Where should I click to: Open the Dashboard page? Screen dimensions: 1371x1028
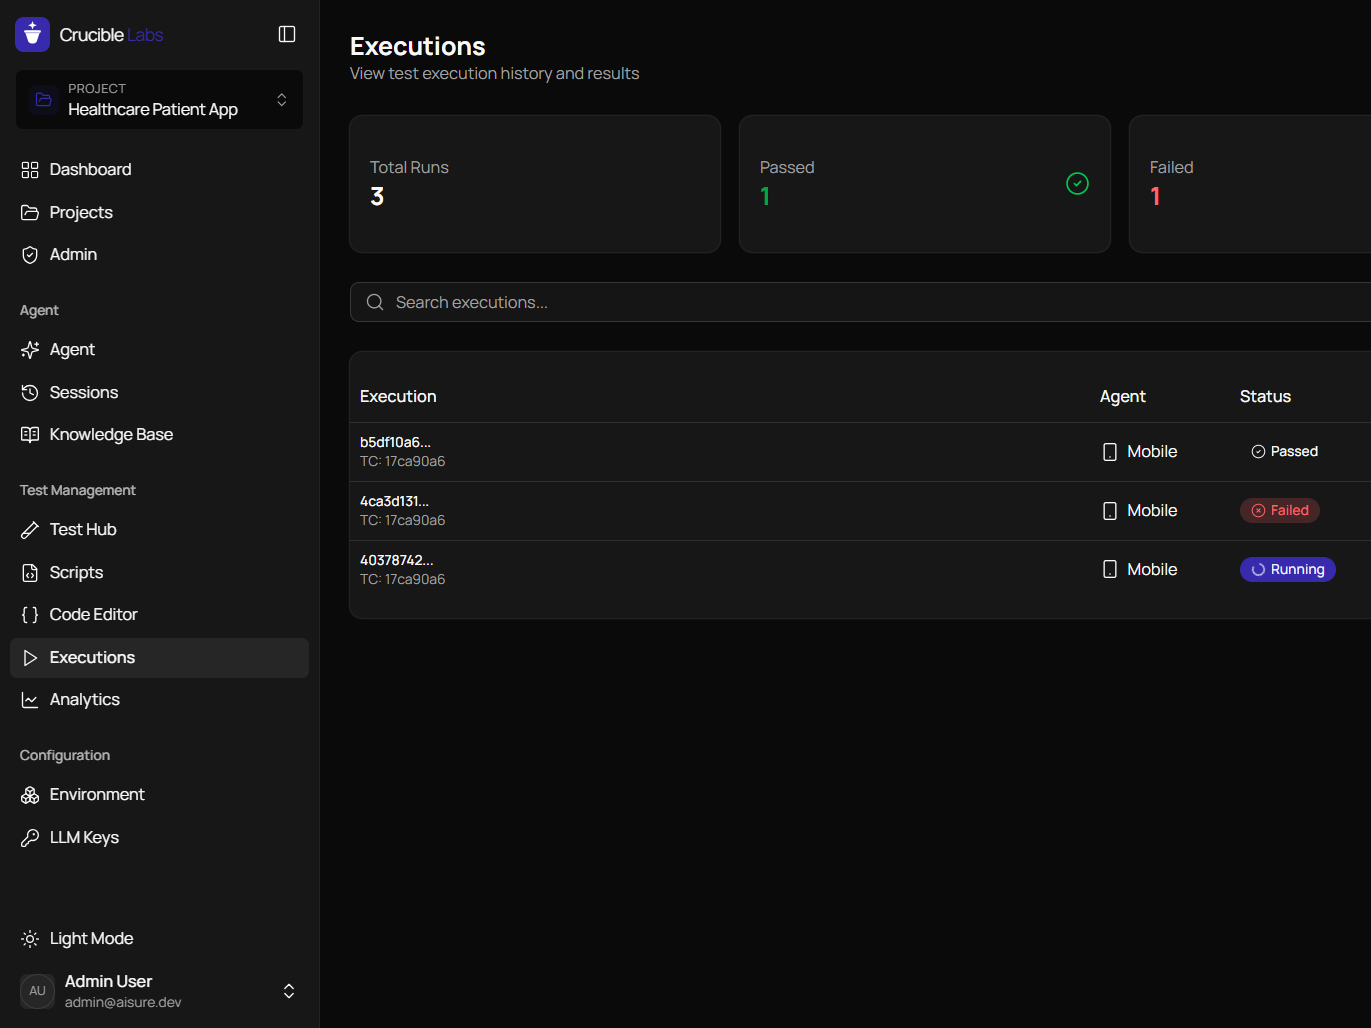159,170
